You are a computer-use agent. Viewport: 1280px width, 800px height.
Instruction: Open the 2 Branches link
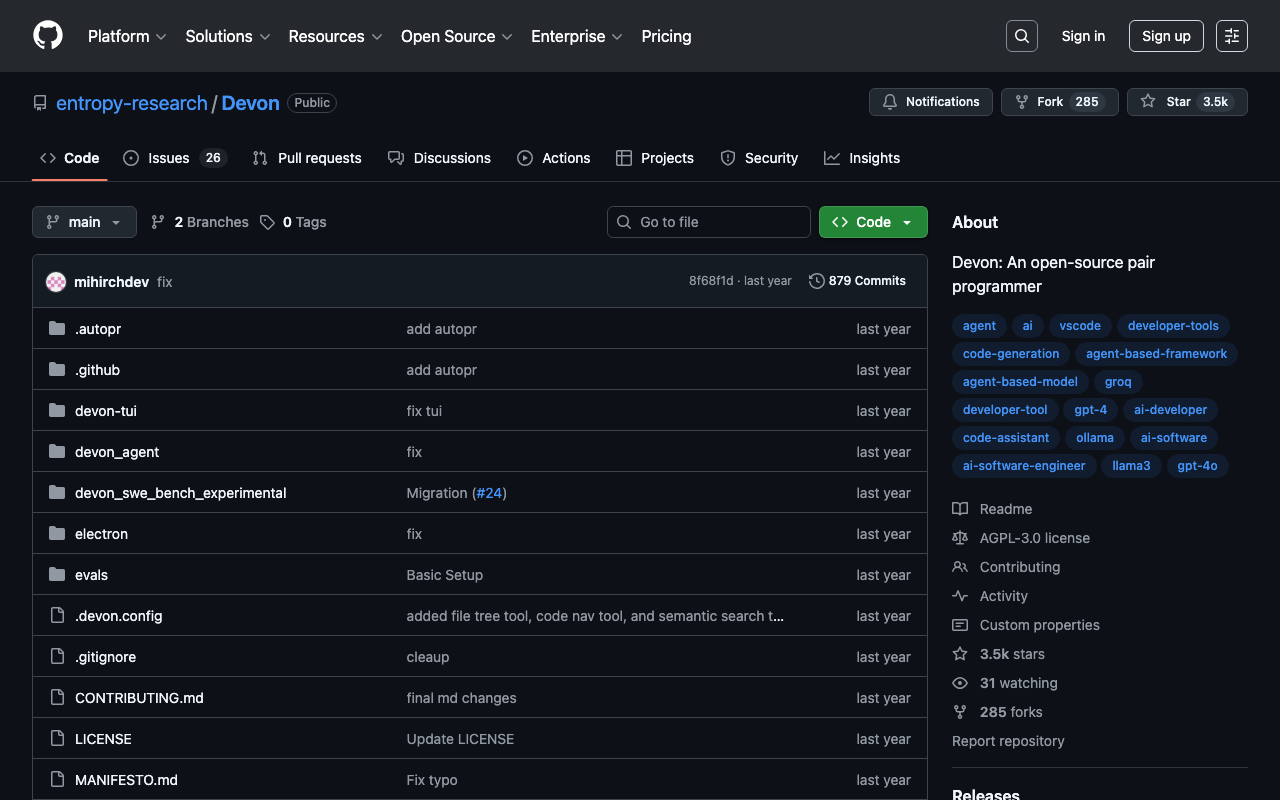point(200,222)
